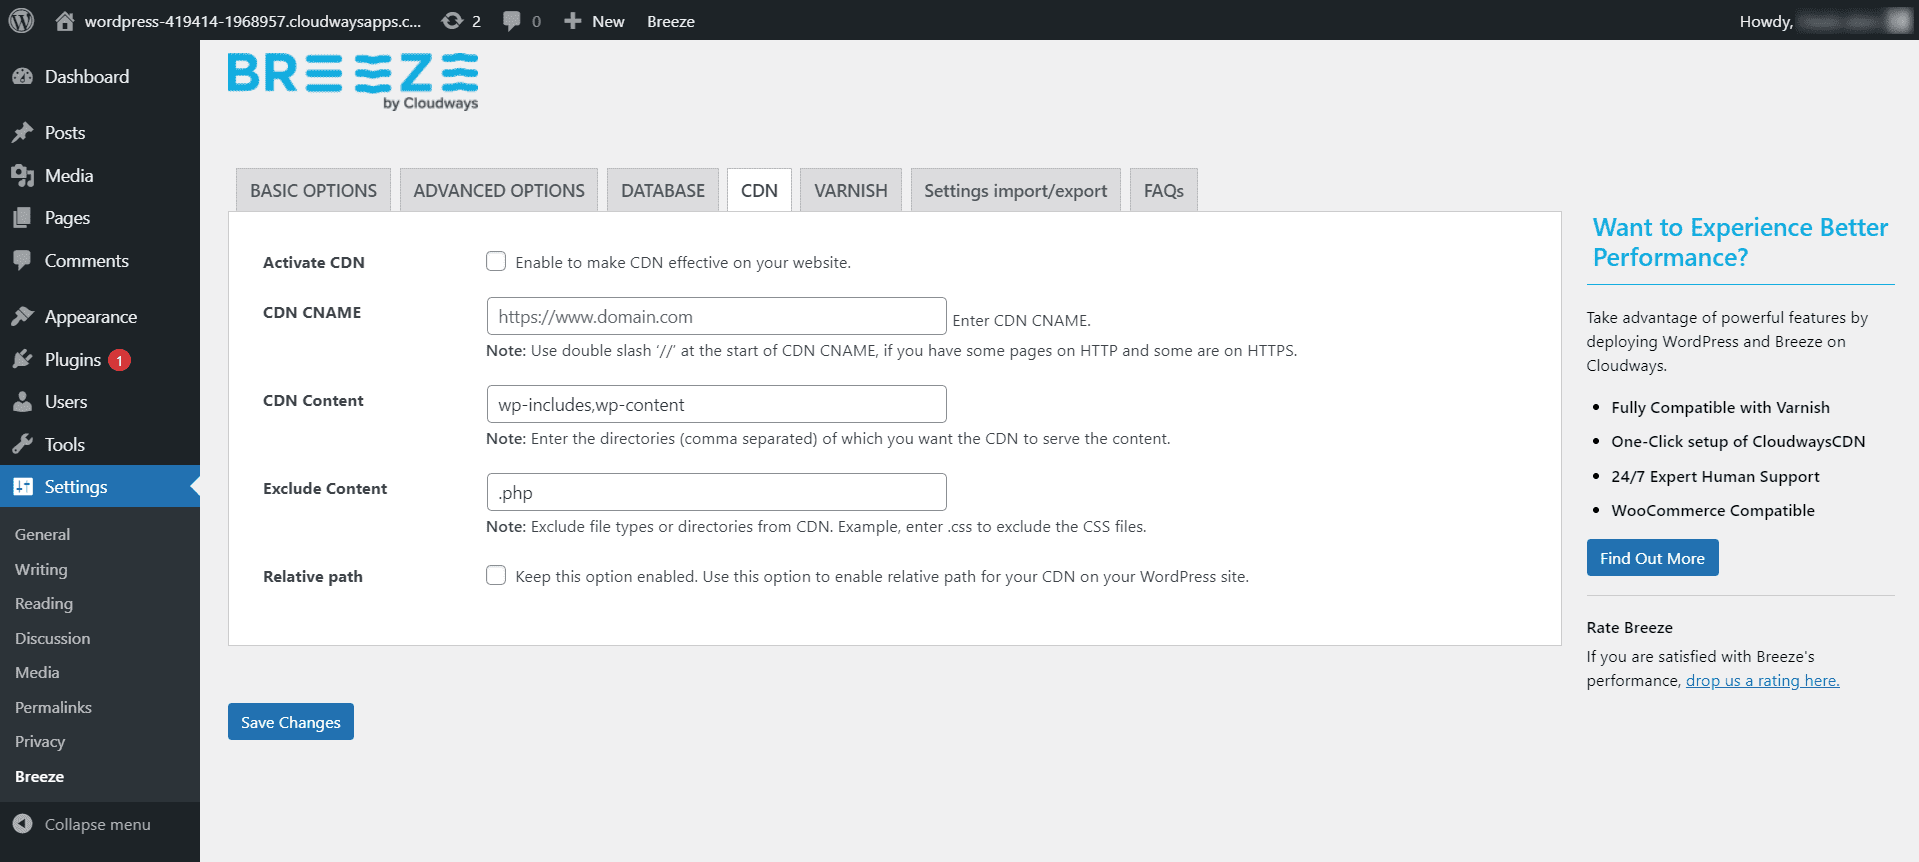
Task: Click the WordPress logo icon
Action: coord(21,21)
